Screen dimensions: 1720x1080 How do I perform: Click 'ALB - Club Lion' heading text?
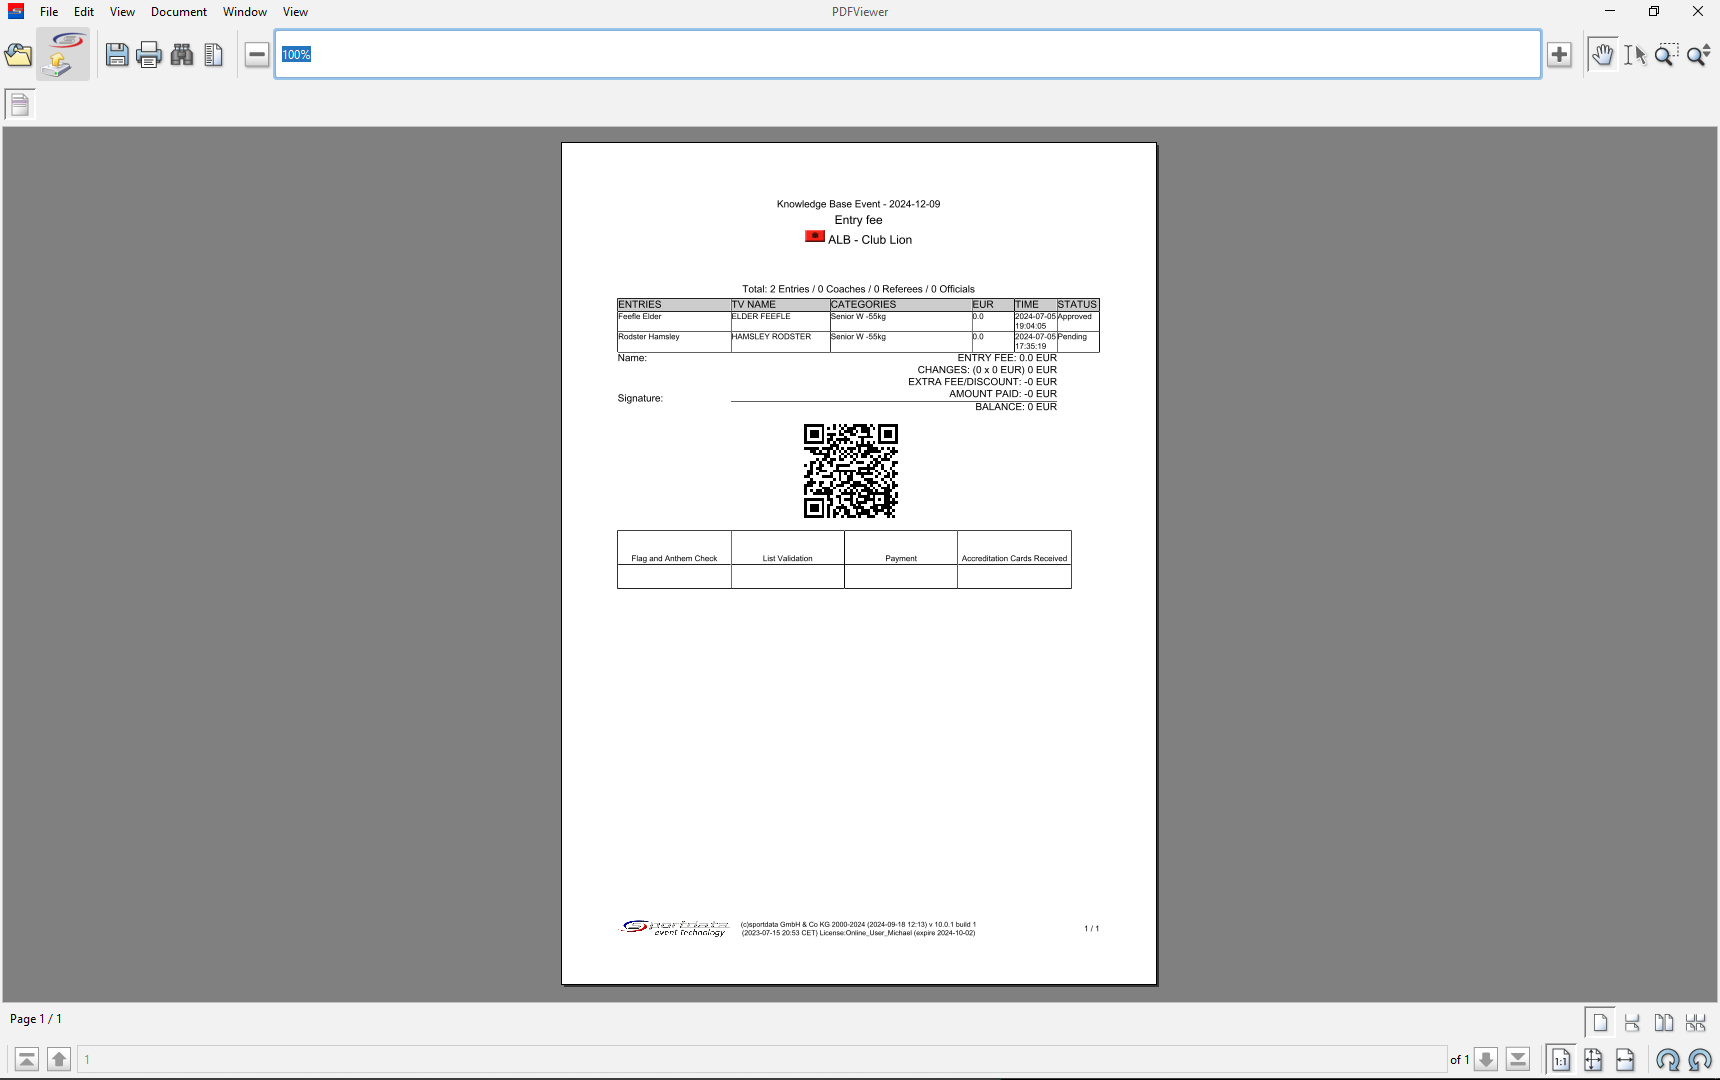870,240
